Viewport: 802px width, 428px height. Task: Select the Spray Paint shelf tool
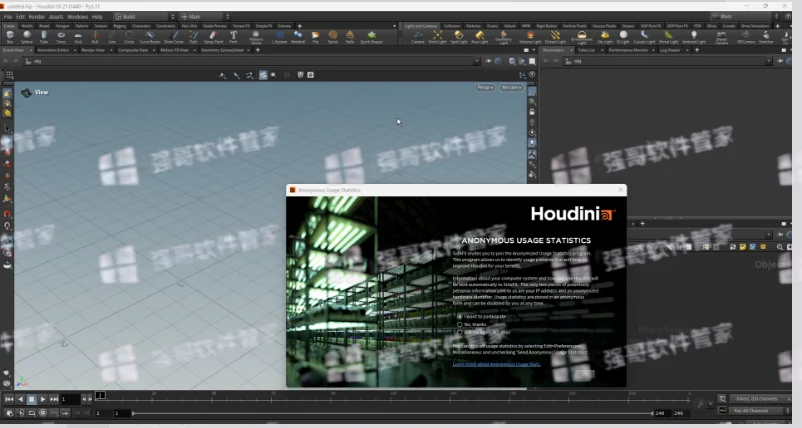tap(213, 36)
